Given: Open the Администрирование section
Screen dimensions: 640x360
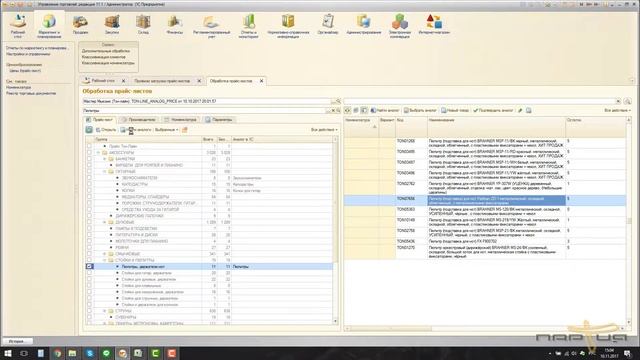Looking at the screenshot, I should point(364,24).
